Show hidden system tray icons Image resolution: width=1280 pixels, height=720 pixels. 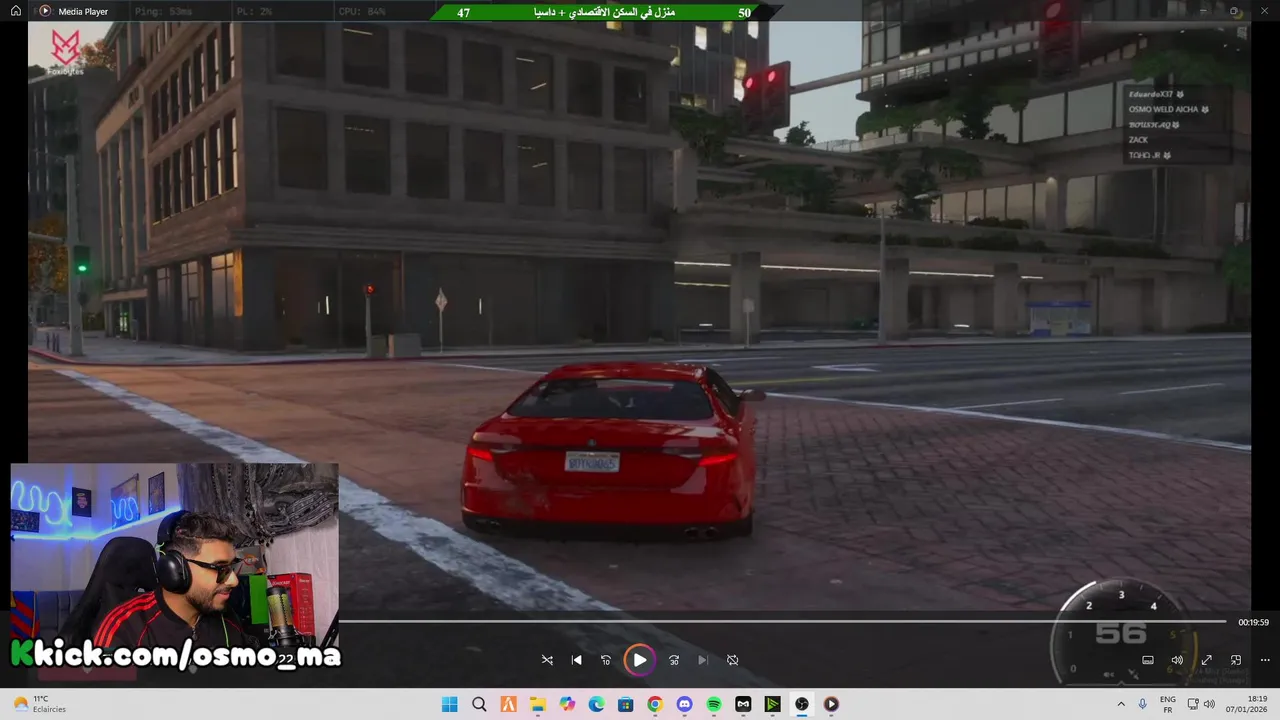point(1120,704)
